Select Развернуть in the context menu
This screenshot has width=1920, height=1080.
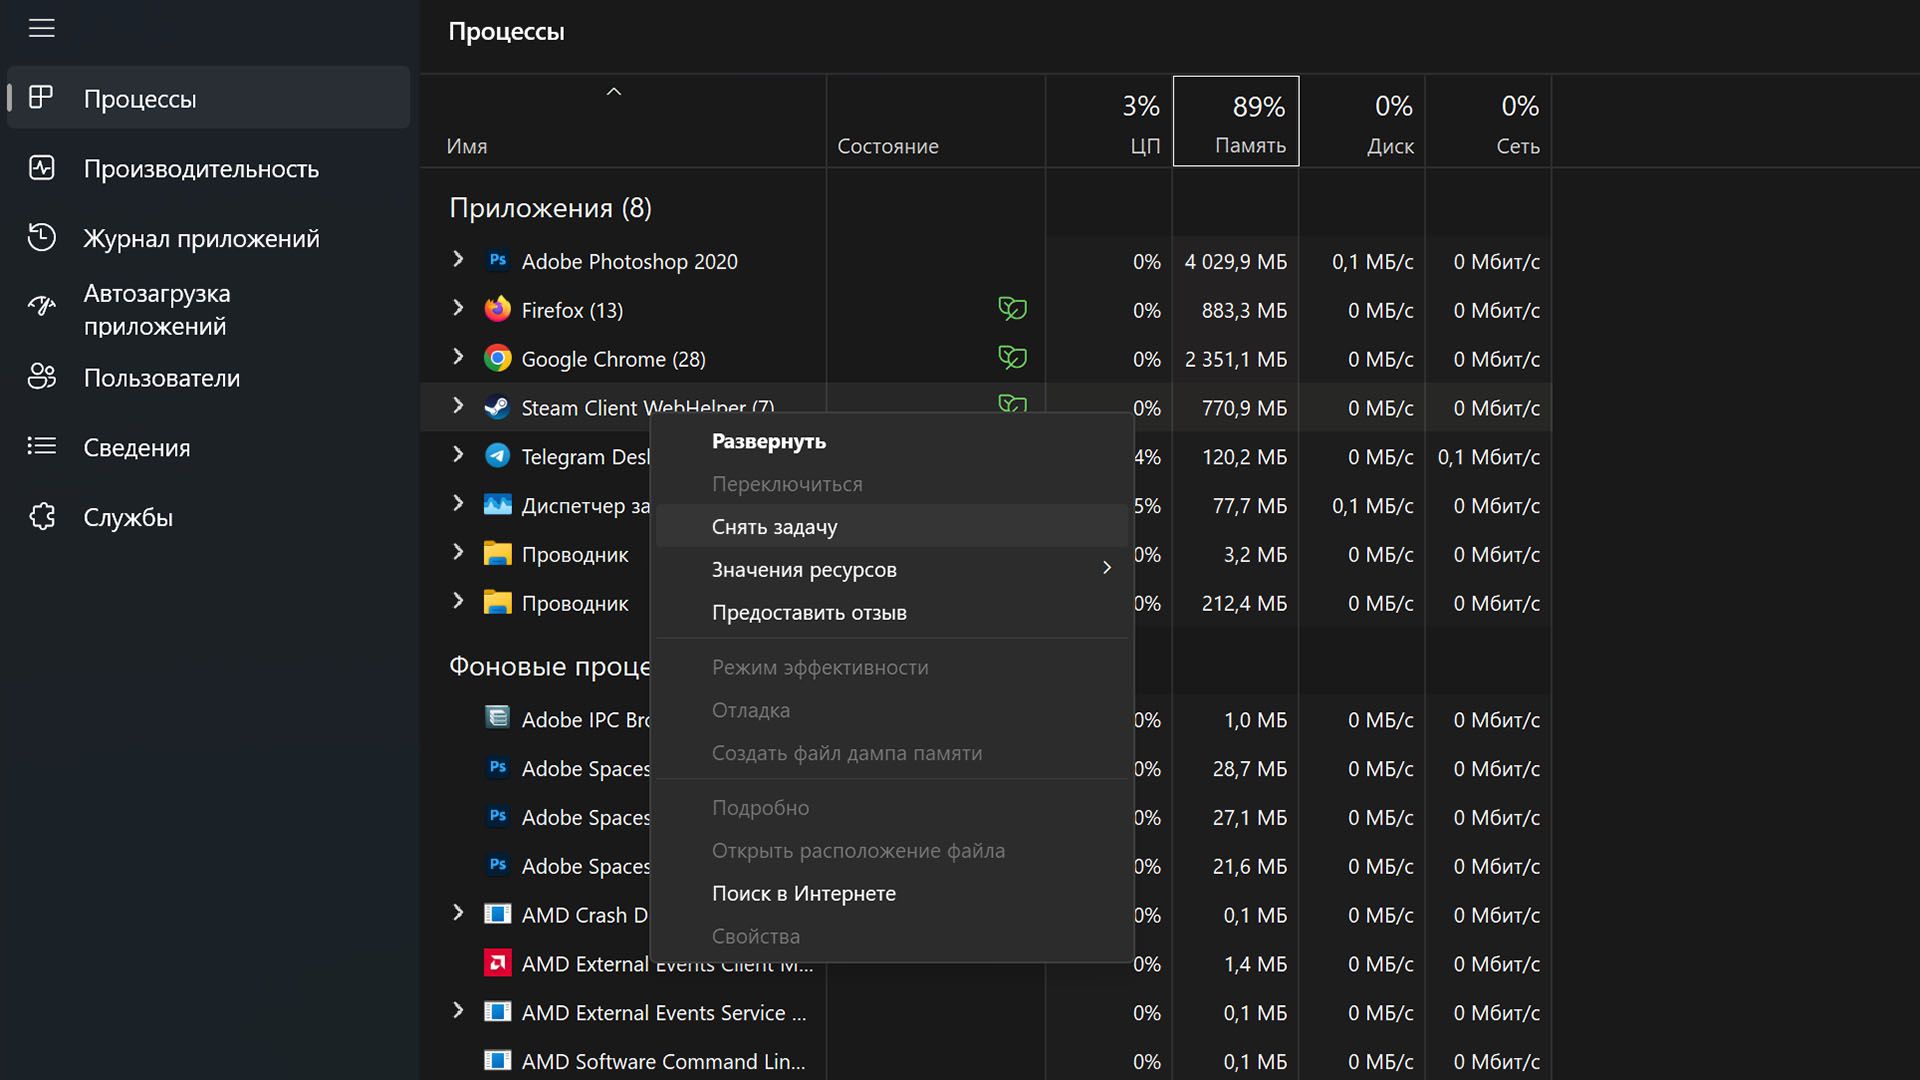tap(769, 441)
